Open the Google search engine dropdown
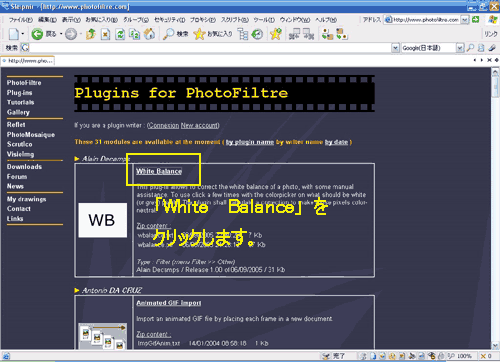Image resolution: width=500 pixels, height=362 pixels. (460, 48)
